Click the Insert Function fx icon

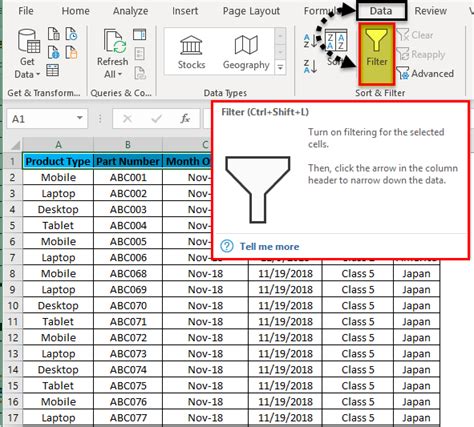[185, 118]
